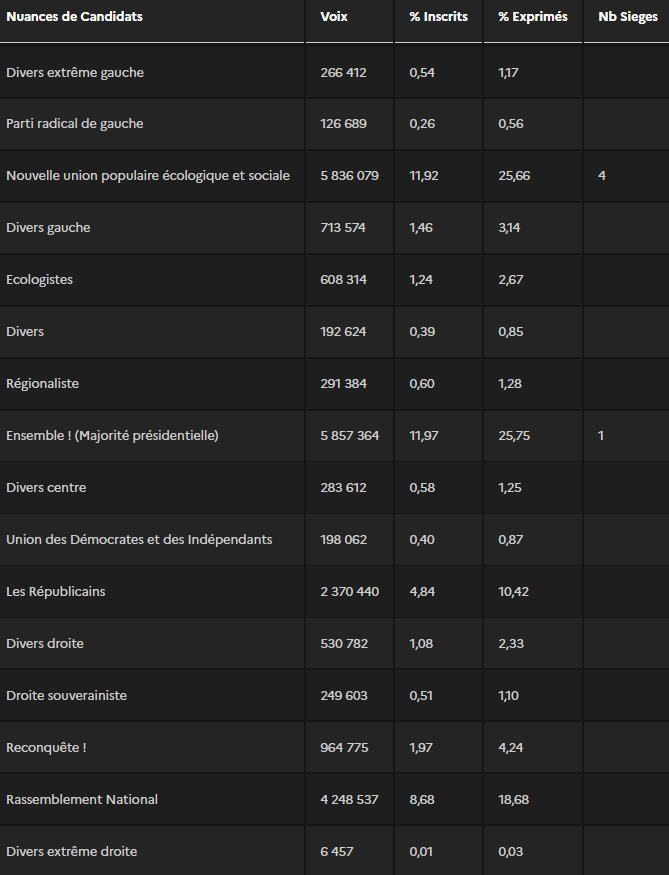669x875 pixels.
Task: Click the "Reconquête !" row label
Action: (x=46, y=748)
